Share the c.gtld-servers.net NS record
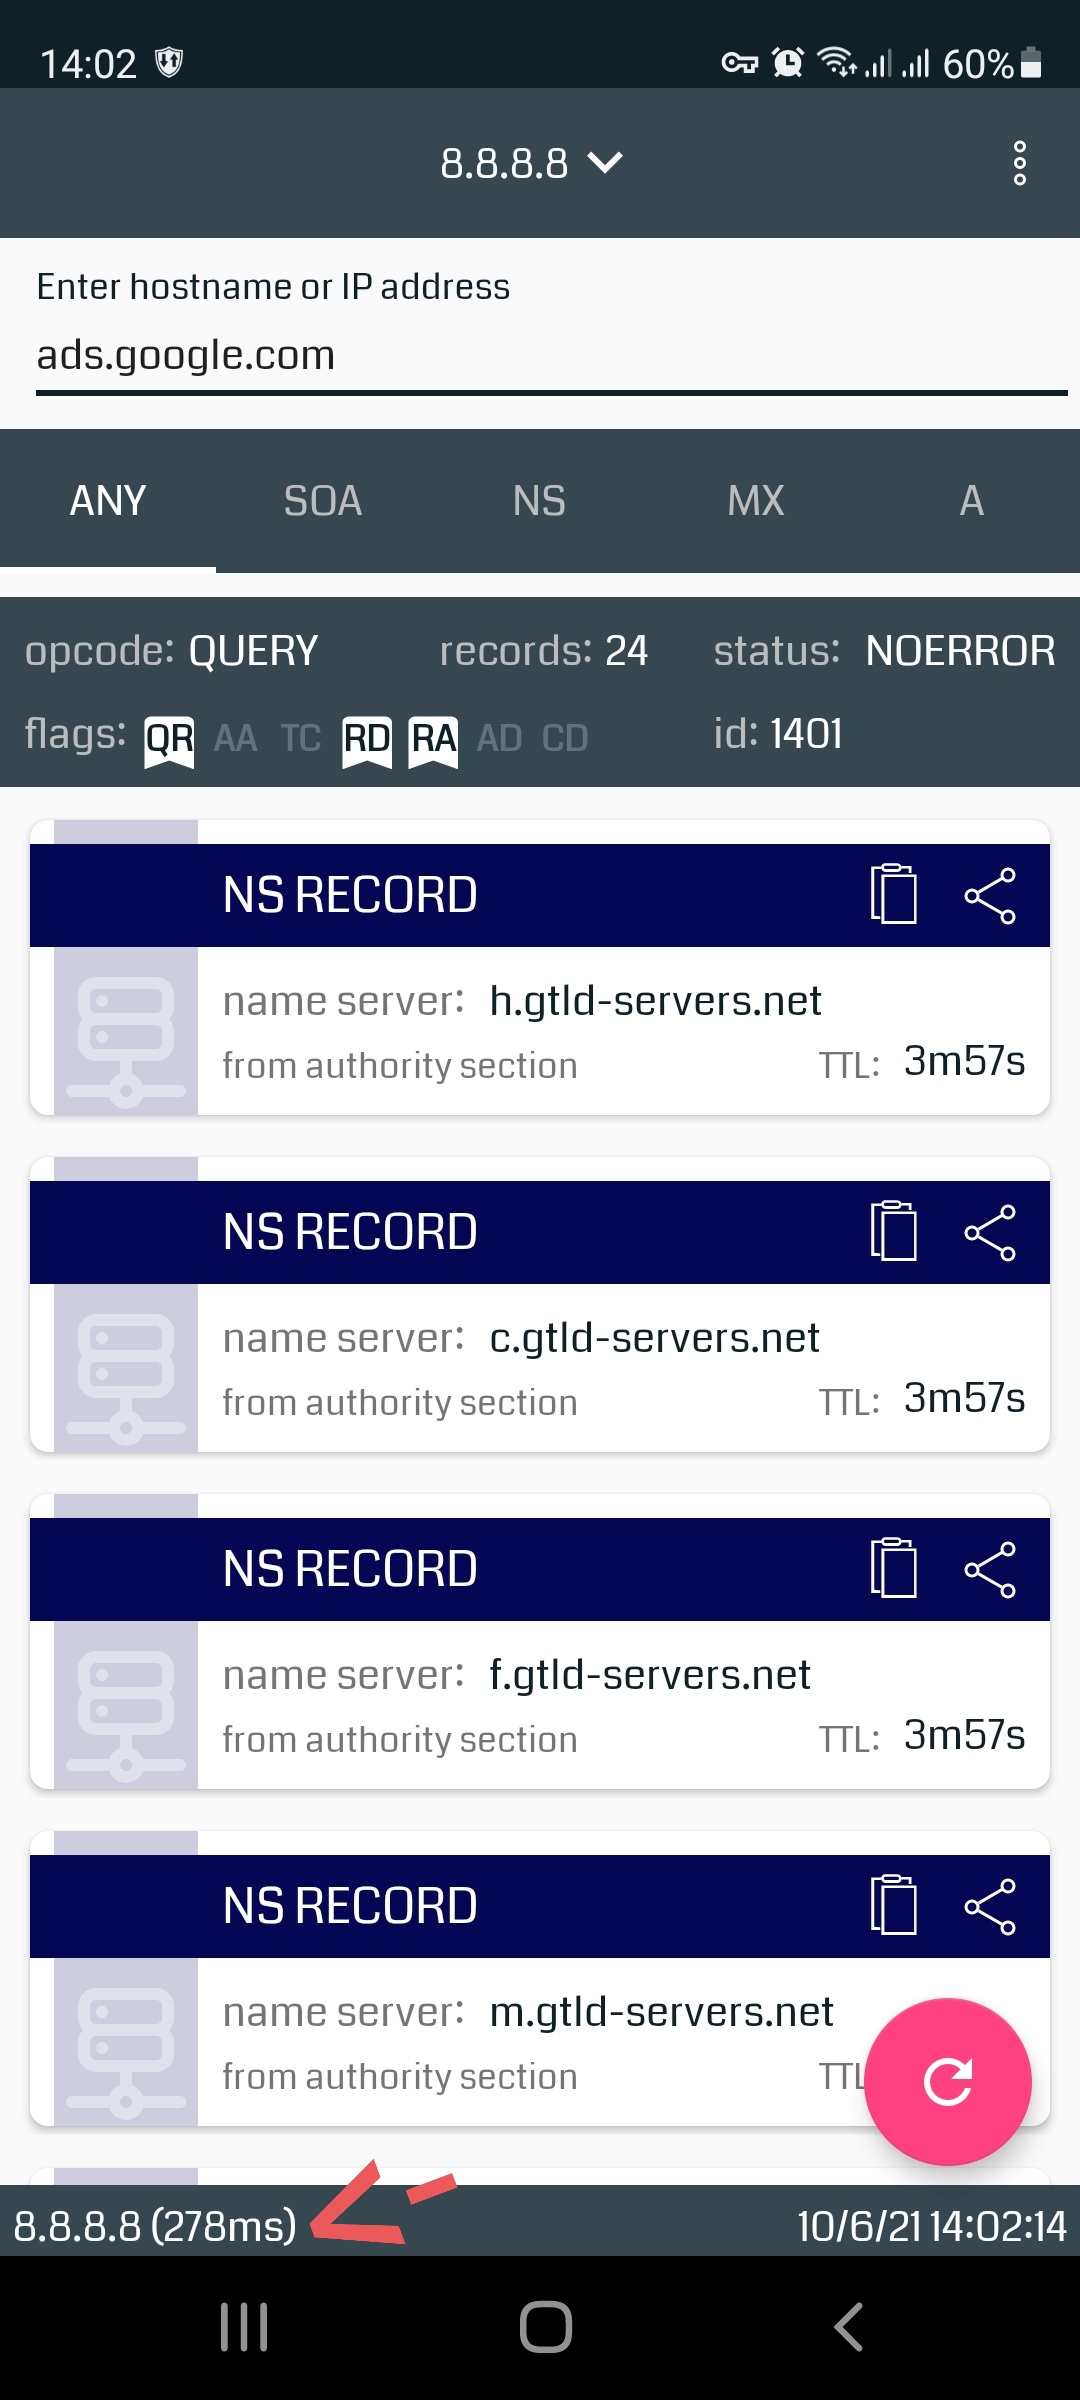The image size is (1080, 2400). pyautogui.click(x=990, y=1232)
